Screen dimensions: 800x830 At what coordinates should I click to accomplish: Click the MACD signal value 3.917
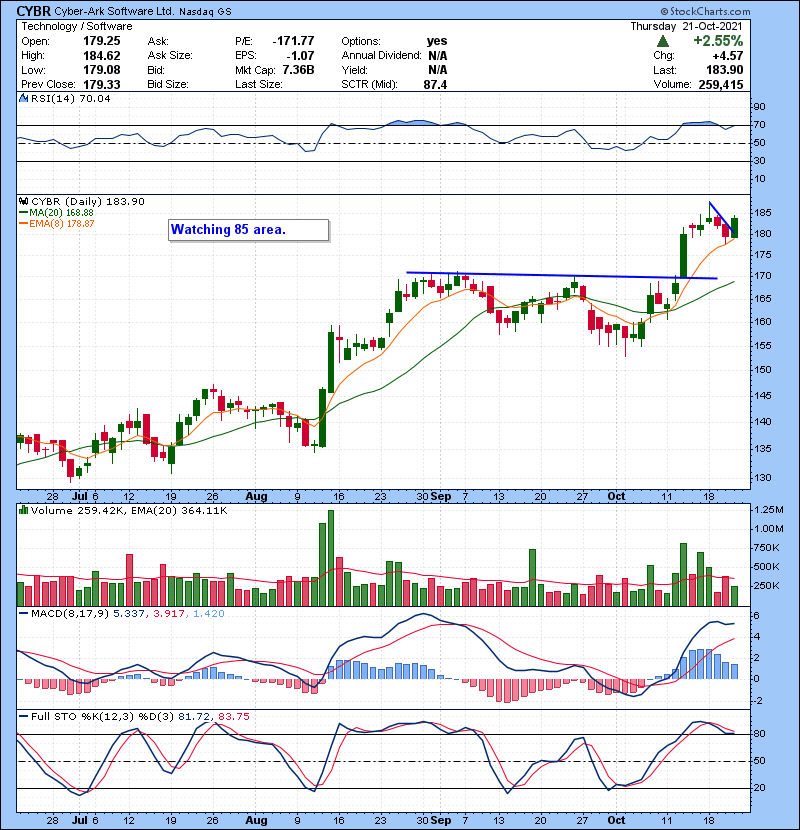(x=169, y=614)
